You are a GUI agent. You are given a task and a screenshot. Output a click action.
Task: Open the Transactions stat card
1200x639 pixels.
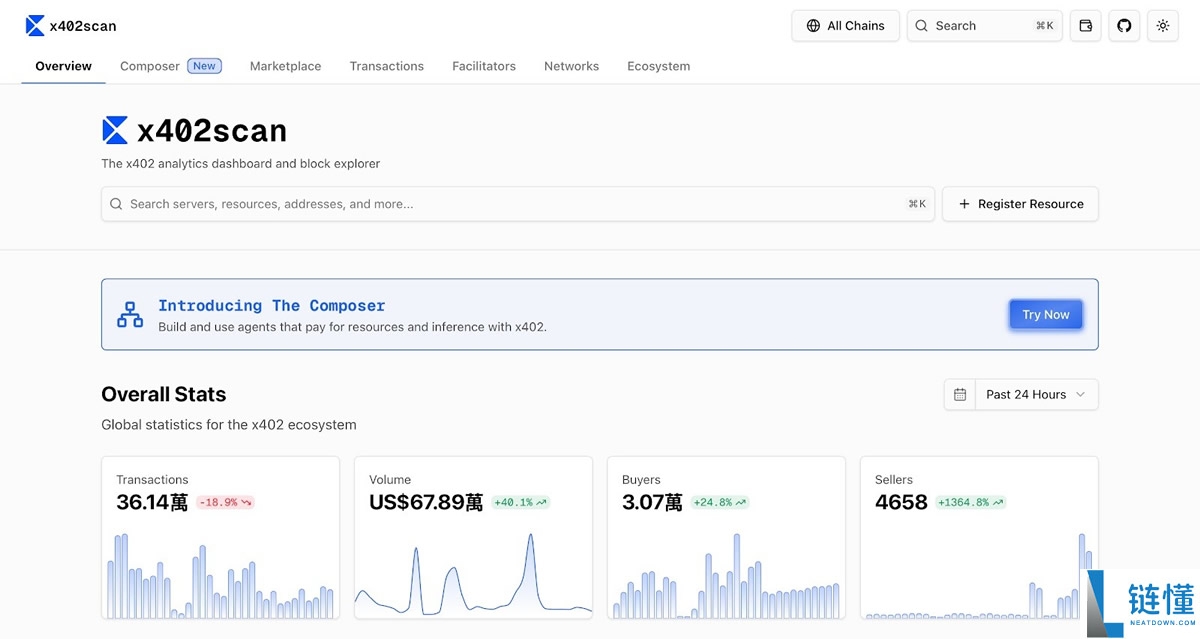pyautogui.click(x=220, y=538)
